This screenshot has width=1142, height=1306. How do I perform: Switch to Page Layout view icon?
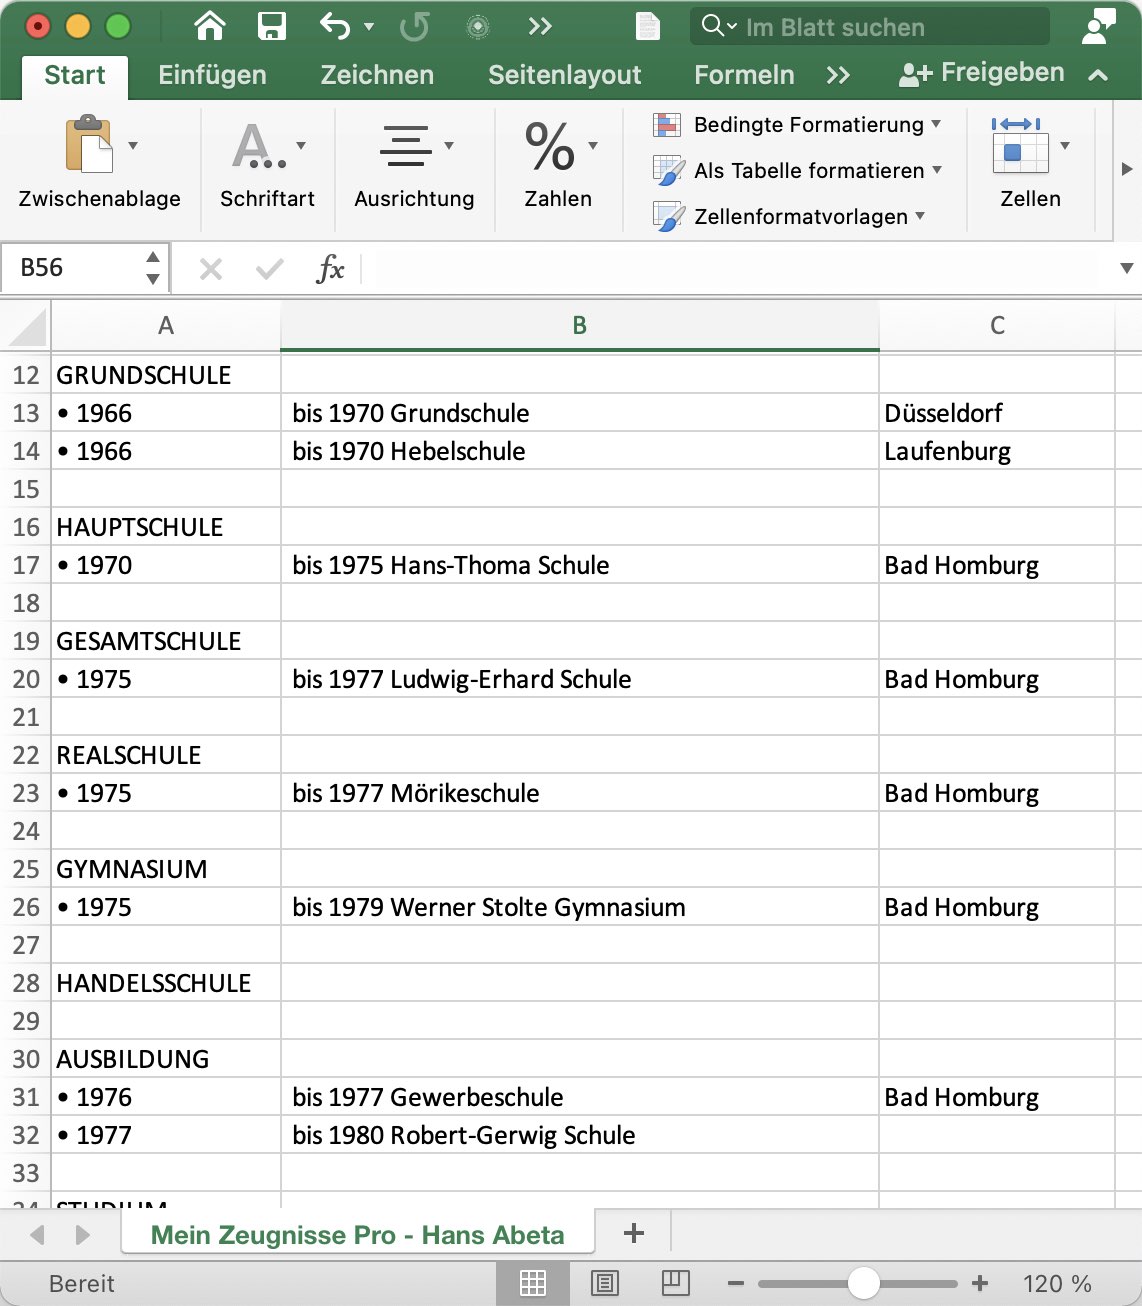(x=605, y=1283)
